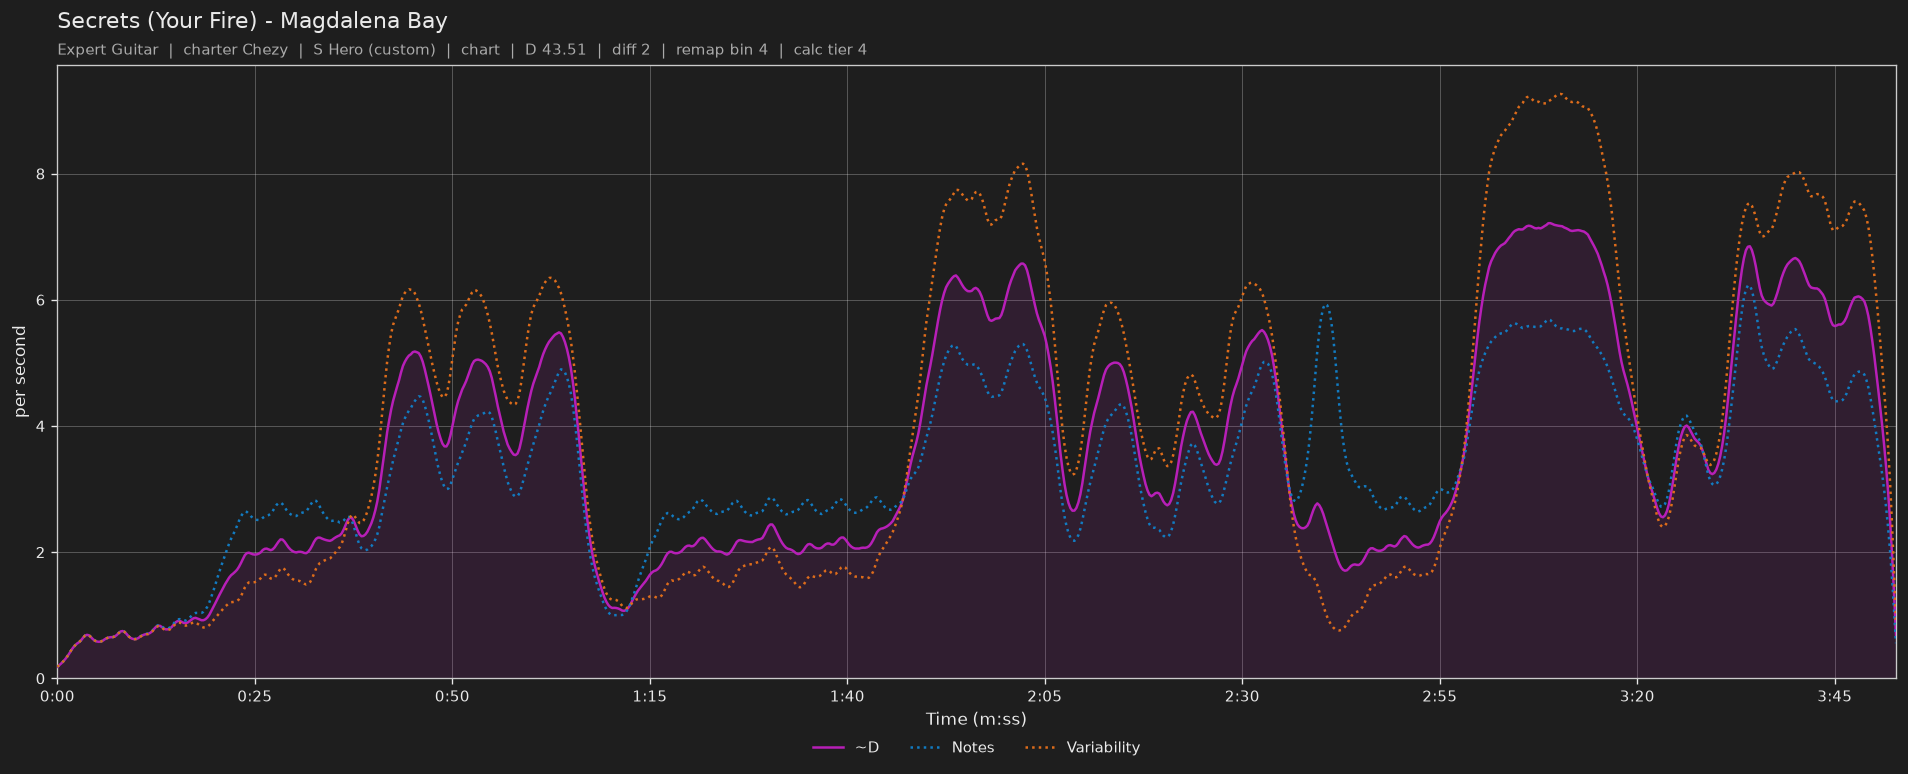Image resolution: width=1908 pixels, height=774 pixels.
Task: Click the calc tier 4 label
Action: 830,49
